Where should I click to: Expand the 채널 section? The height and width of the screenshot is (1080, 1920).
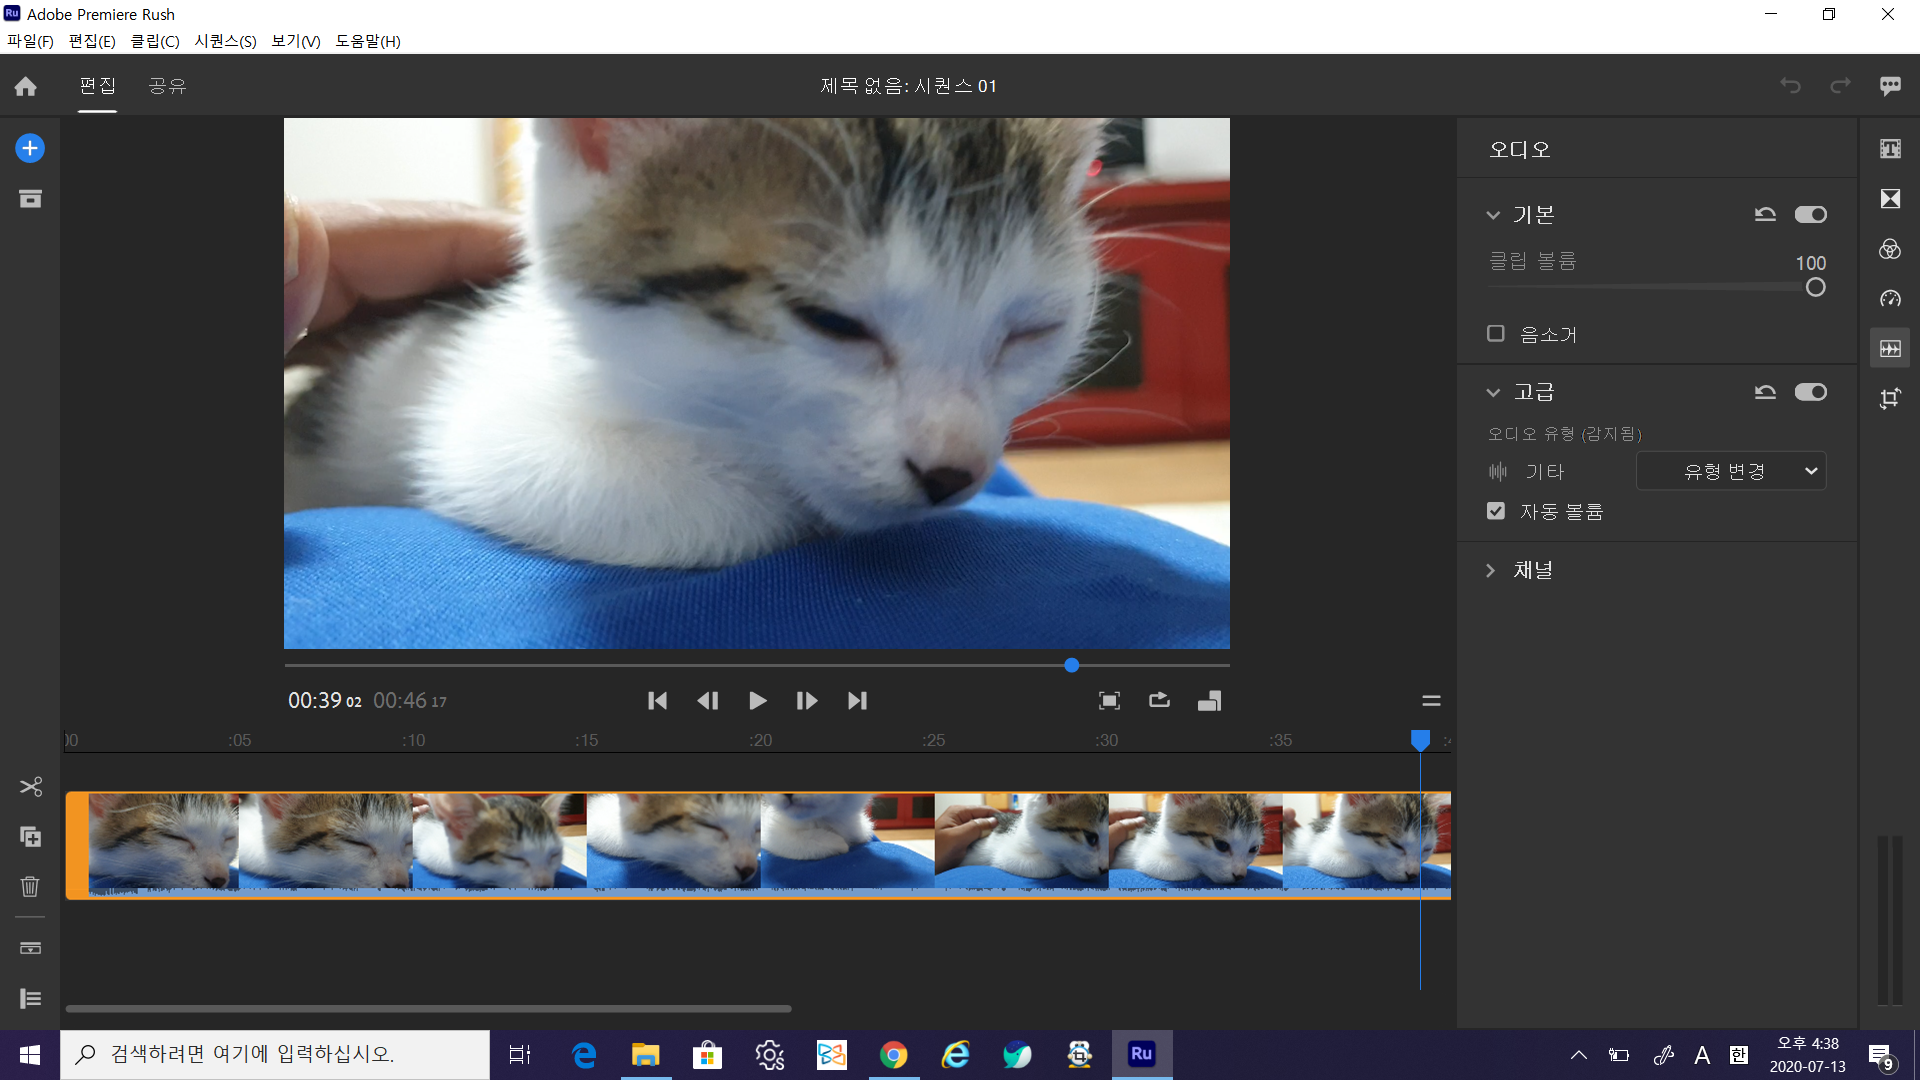[x=1491, y=570]
